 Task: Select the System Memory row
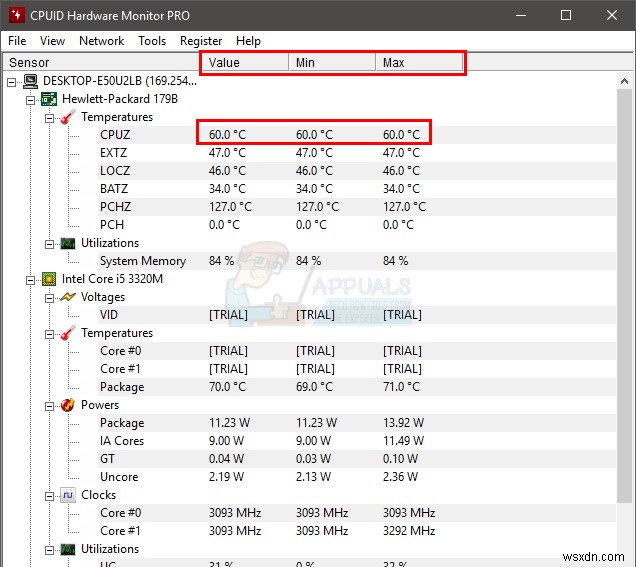[x=357, y=261]
